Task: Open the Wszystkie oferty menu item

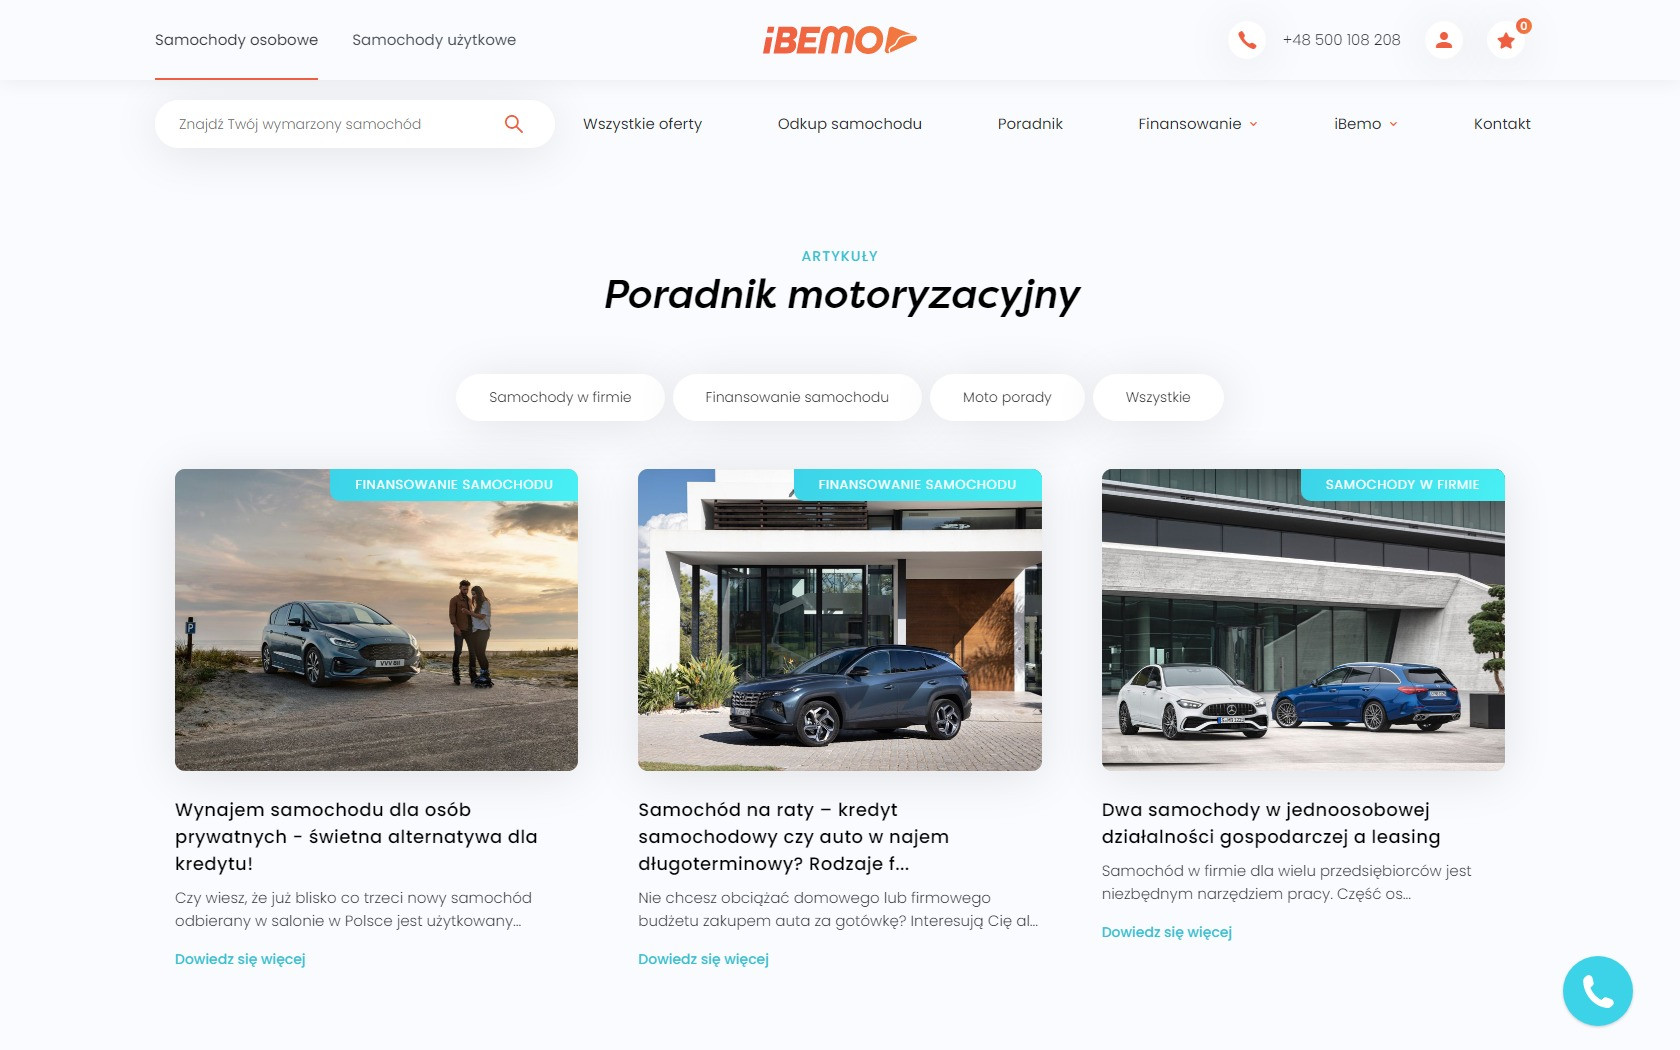Action: point(642,124)
